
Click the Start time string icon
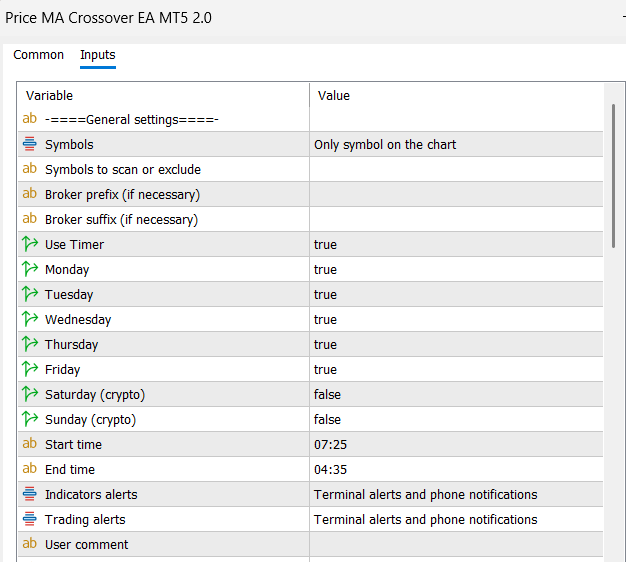[29, 445]
